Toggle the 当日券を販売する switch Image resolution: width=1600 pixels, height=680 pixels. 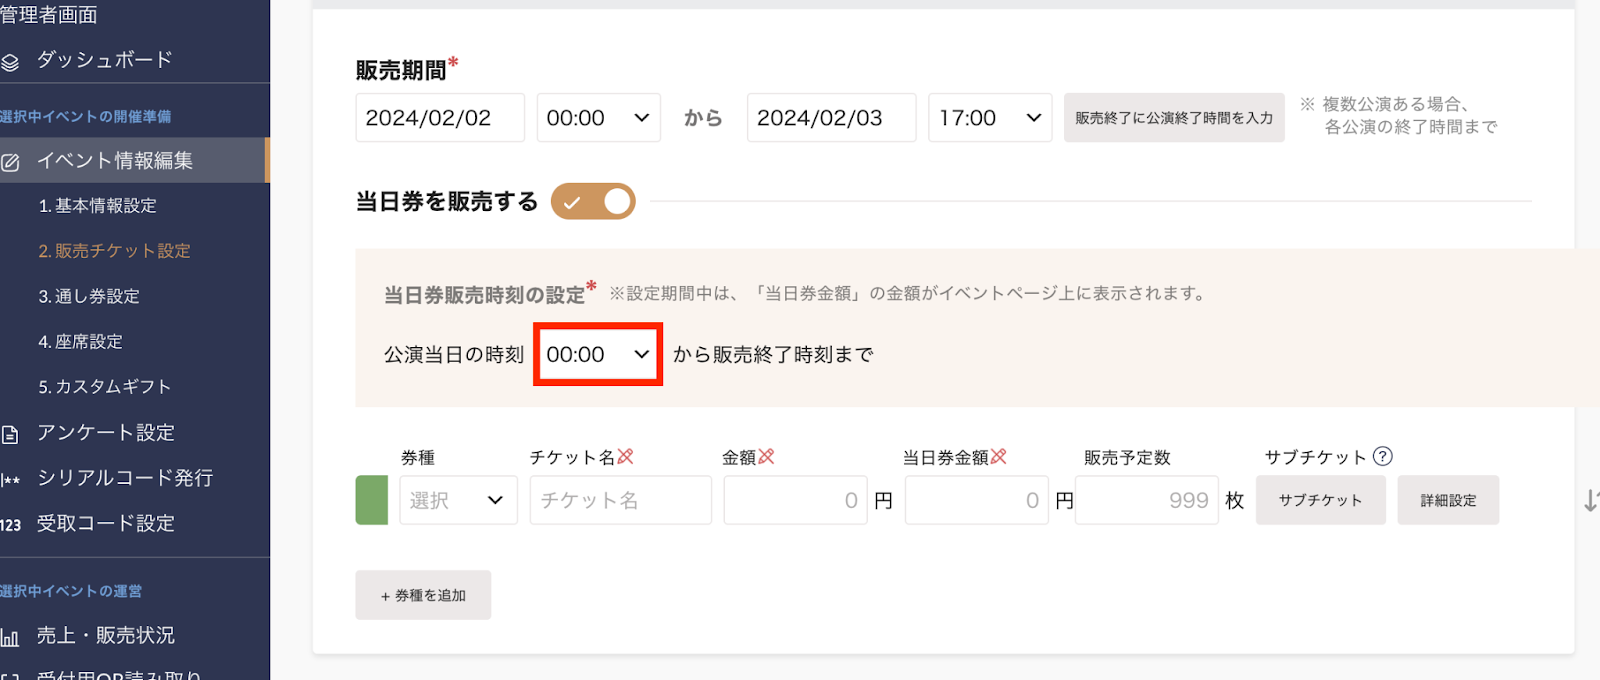tap(593, 201)
